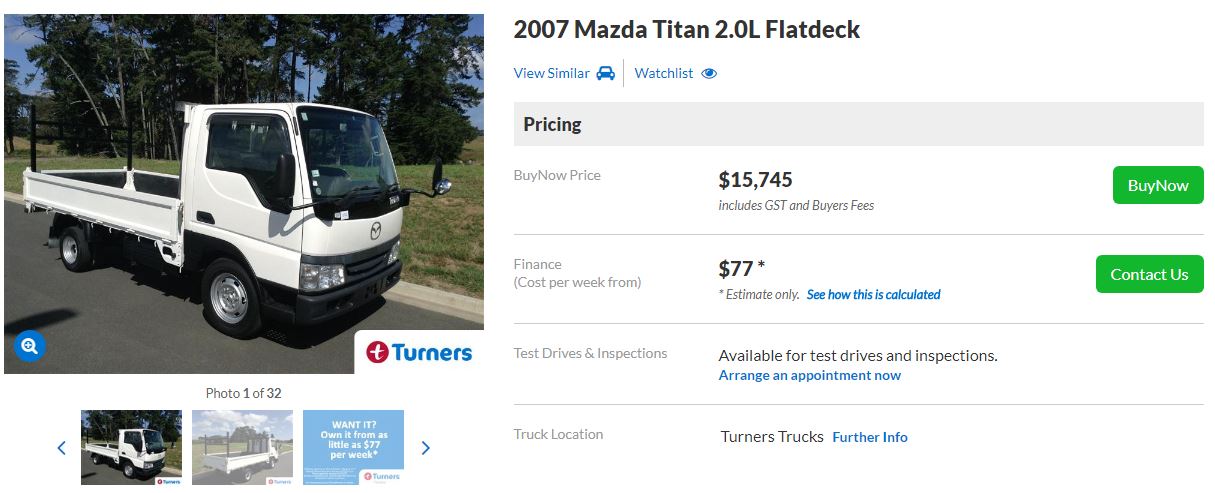Open the View Similar link
This screenshot has width=1215, height=493.
(x=551, y=73)
